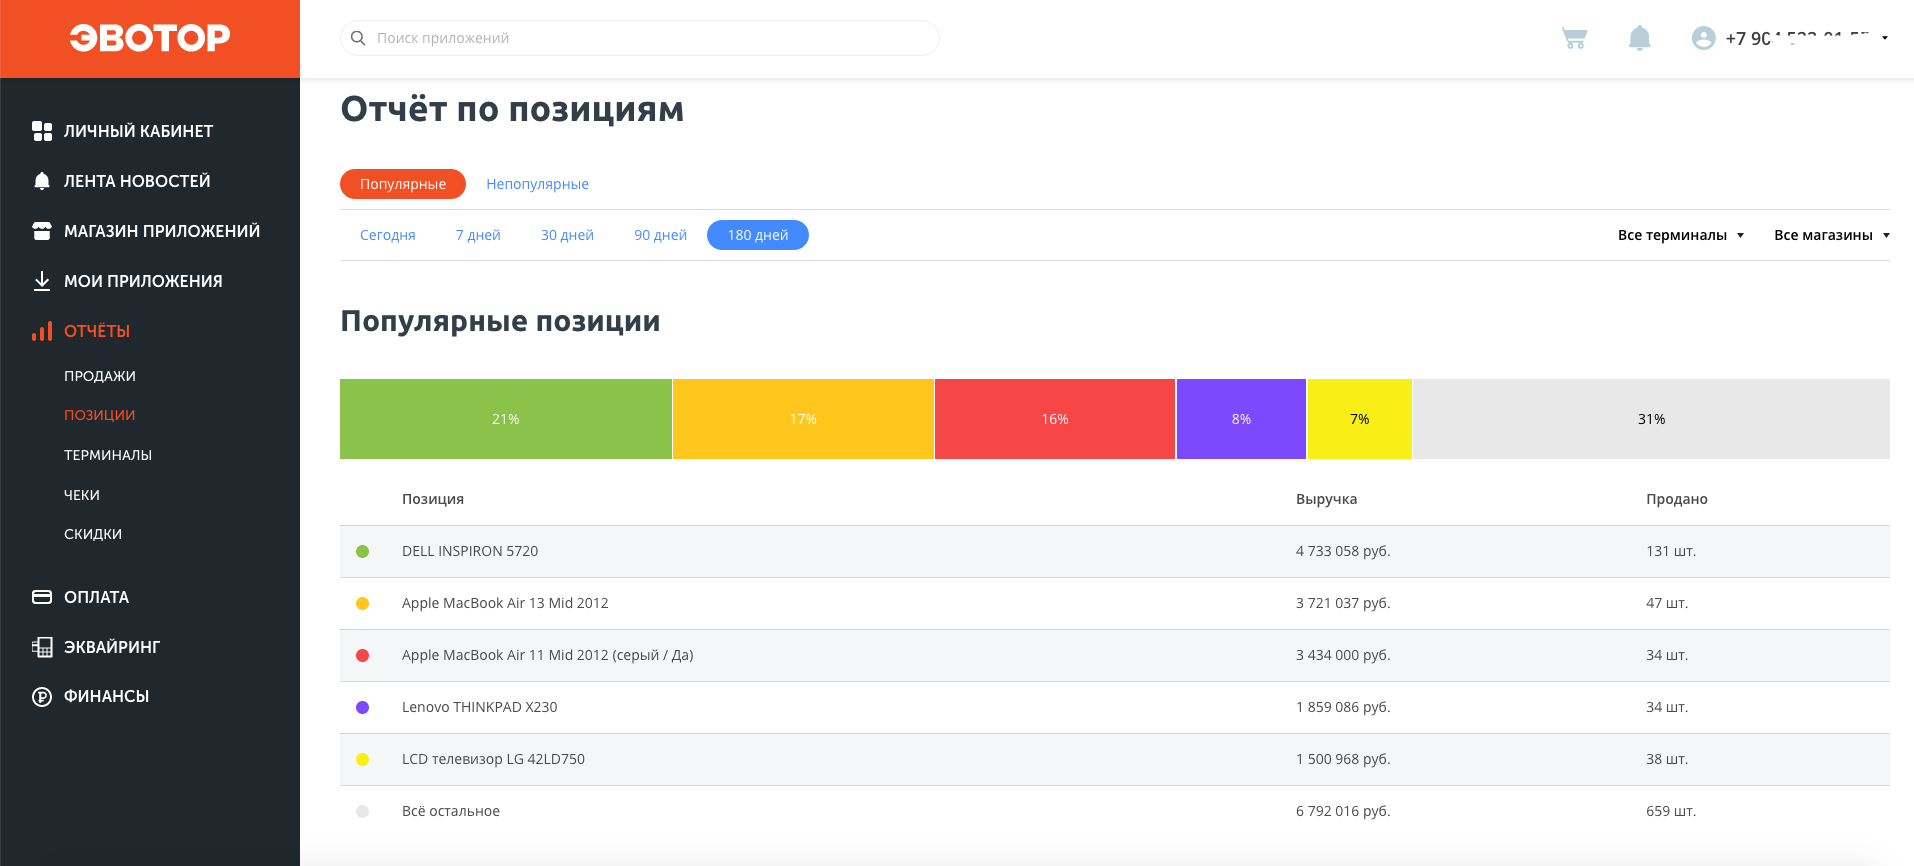
Task: Go to Магазин приложений in sidebar
Action: (161, 231)
